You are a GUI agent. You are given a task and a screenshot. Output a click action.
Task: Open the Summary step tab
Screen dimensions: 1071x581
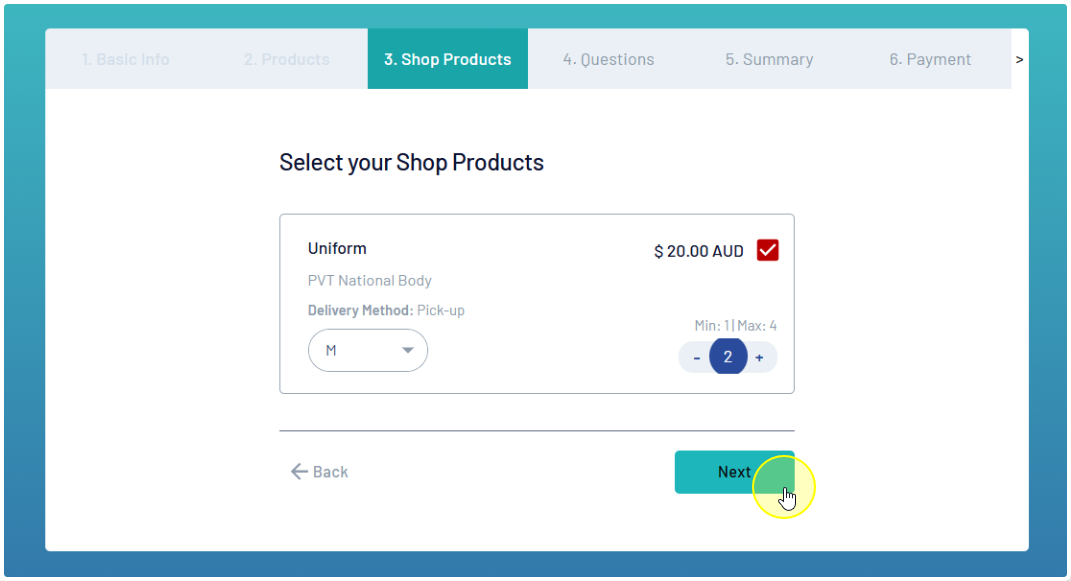769,59
